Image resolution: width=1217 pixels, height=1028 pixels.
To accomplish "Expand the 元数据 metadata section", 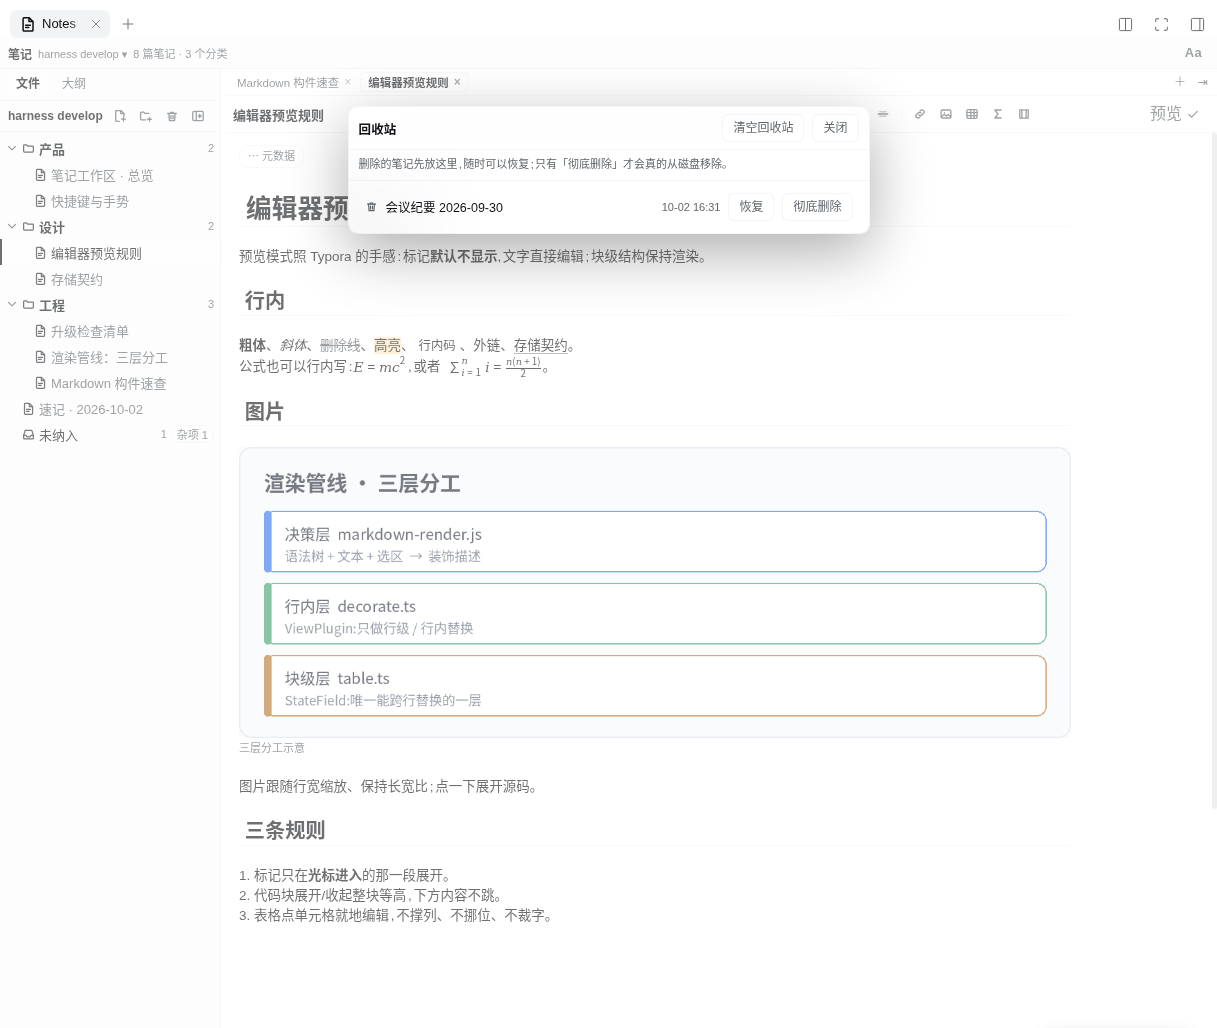I will click(271, 156).
